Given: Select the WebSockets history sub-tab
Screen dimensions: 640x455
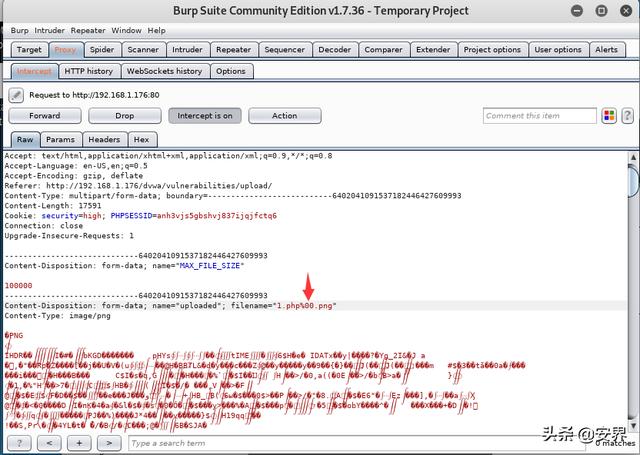Looking at the screenshot, I should tap(165, 71).
